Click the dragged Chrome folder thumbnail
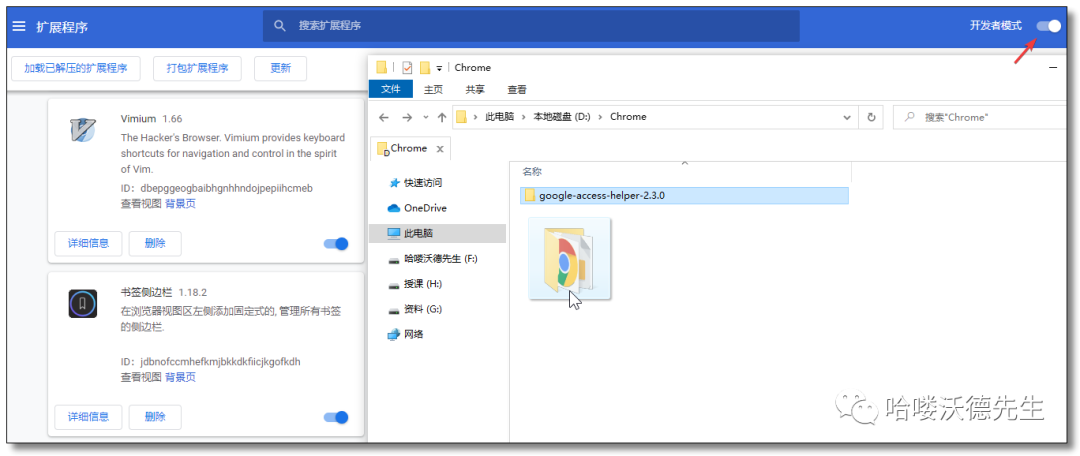1080x456 pixels. coord(570,259)
